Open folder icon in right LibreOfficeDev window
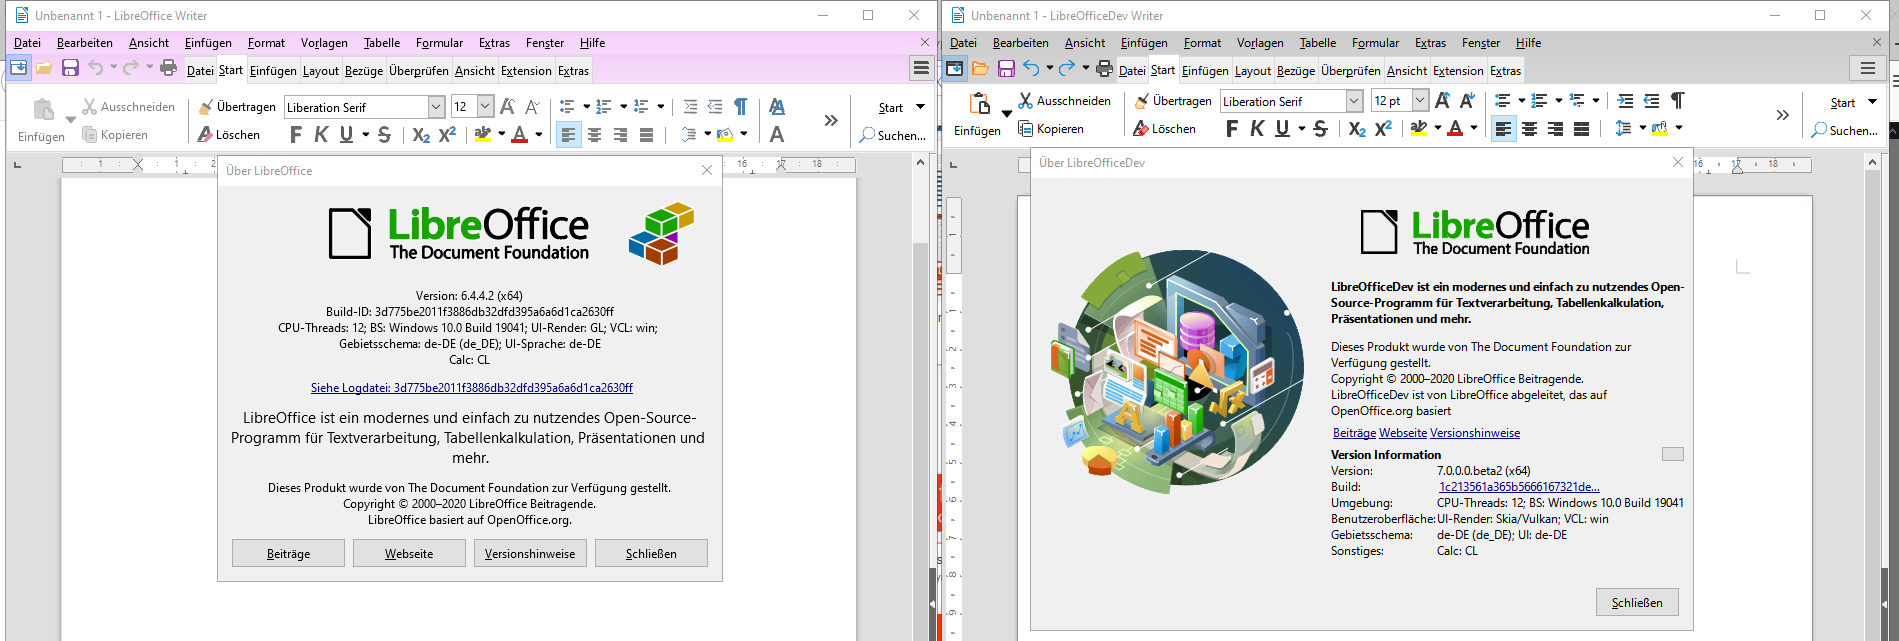1899x641 pixels. [980, 68]
